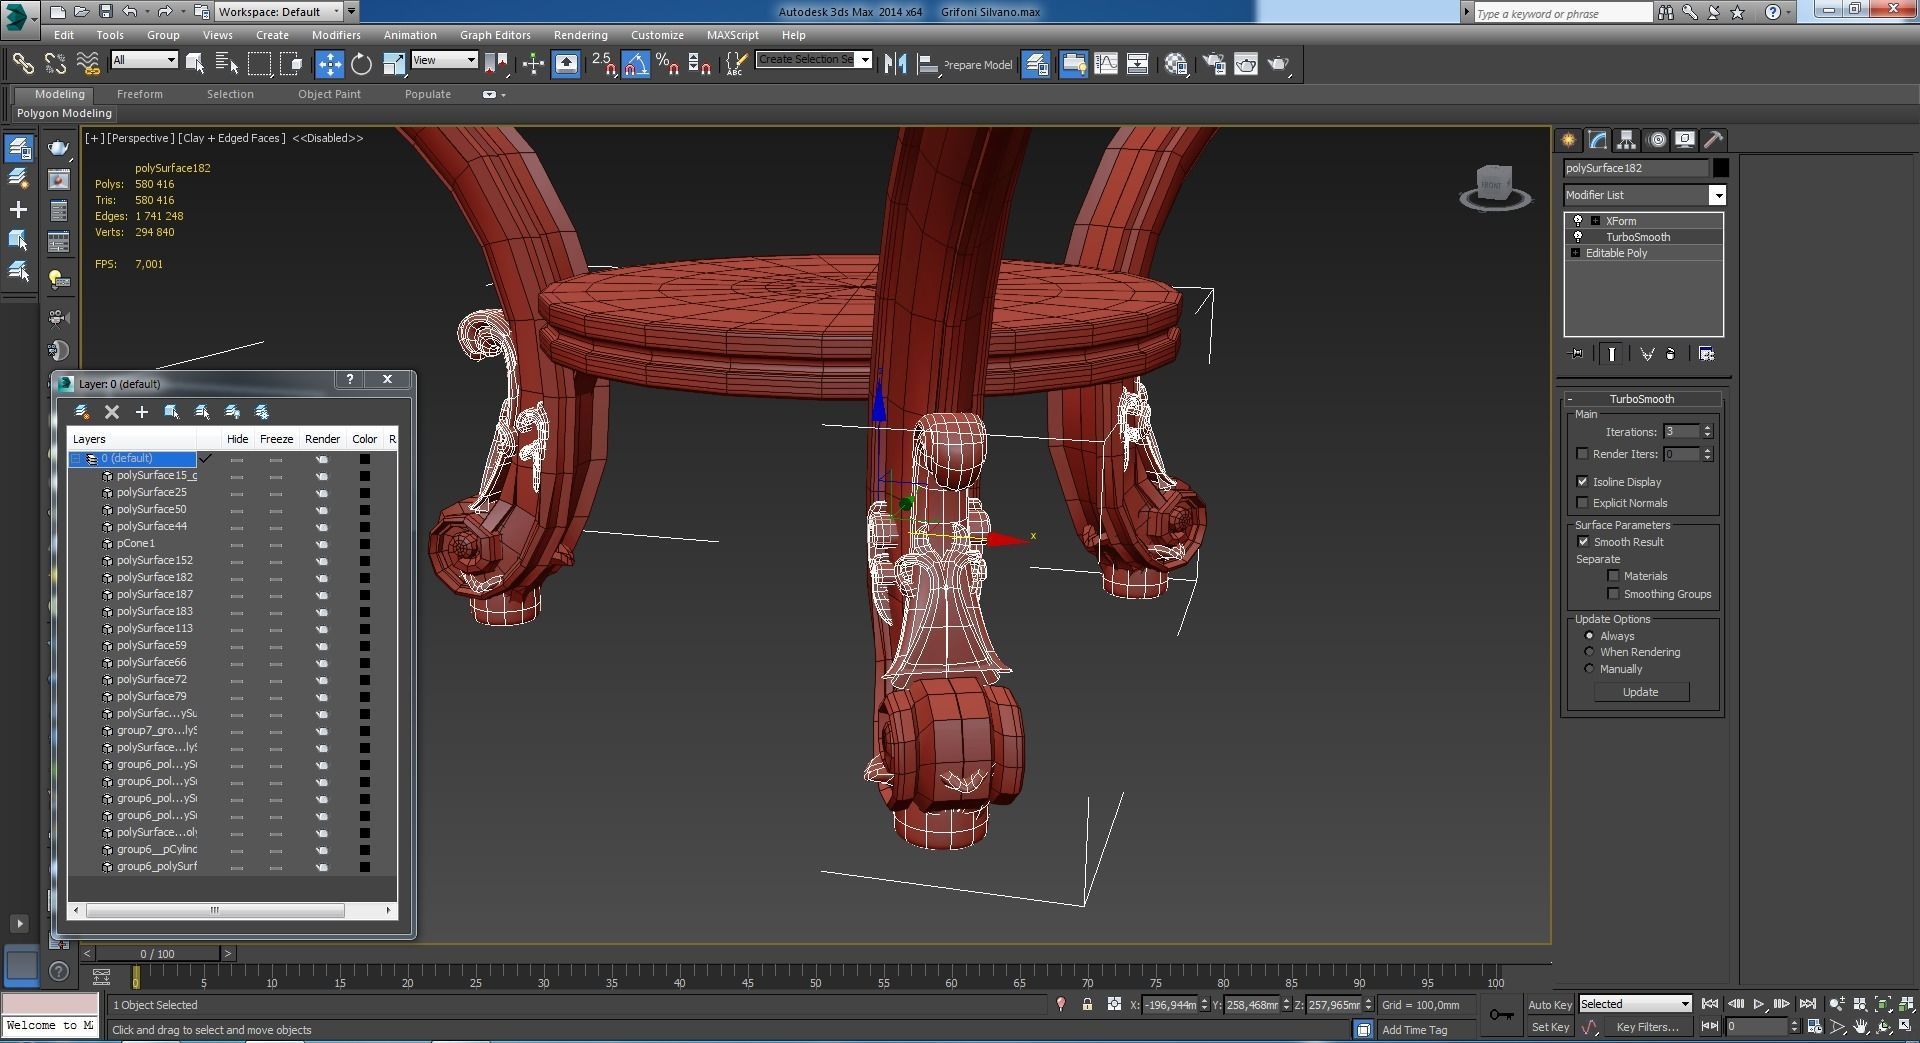Activate the Select and Move tool
The image size is (1920, 1043).
[329, 64]
